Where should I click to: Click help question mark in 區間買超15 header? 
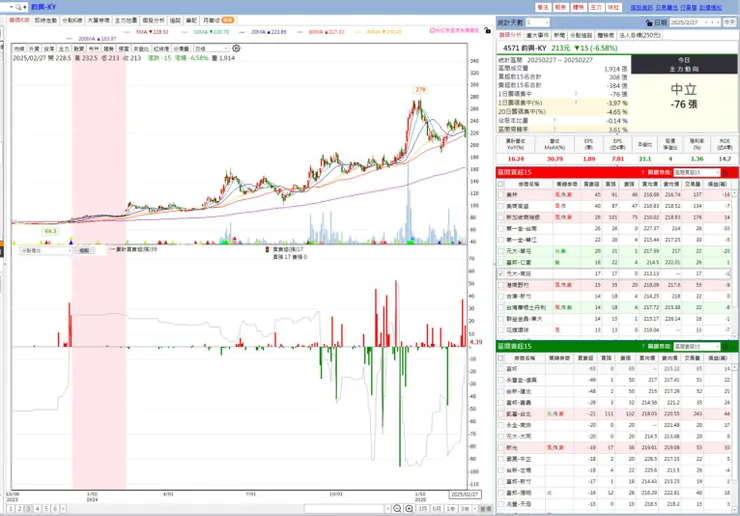click(643, 172)
